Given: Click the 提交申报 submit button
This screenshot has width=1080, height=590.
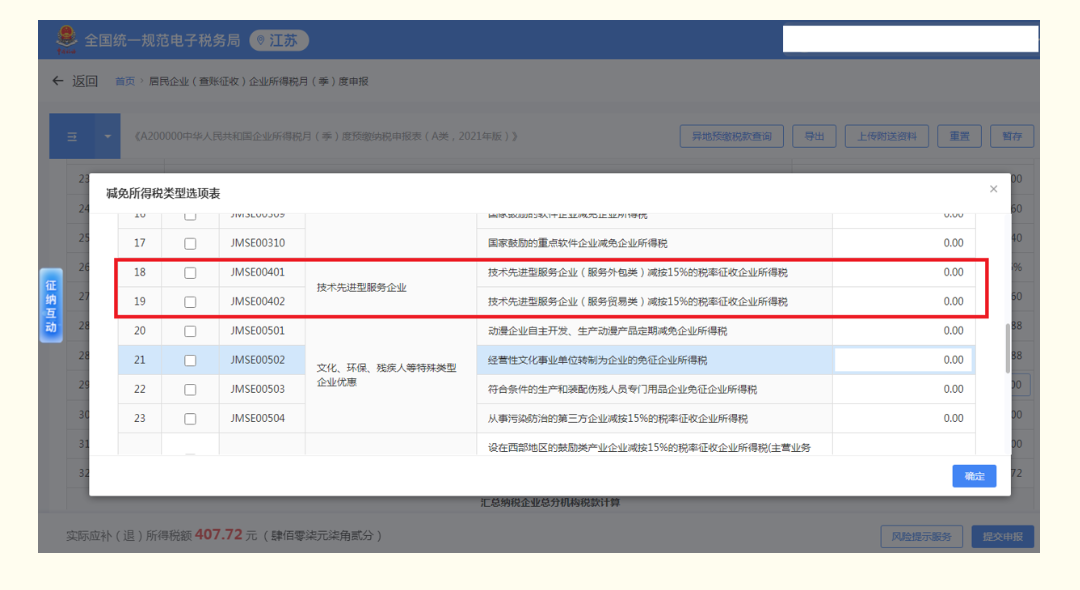Looking at the screenshot, I should (x=1003, y=536).
